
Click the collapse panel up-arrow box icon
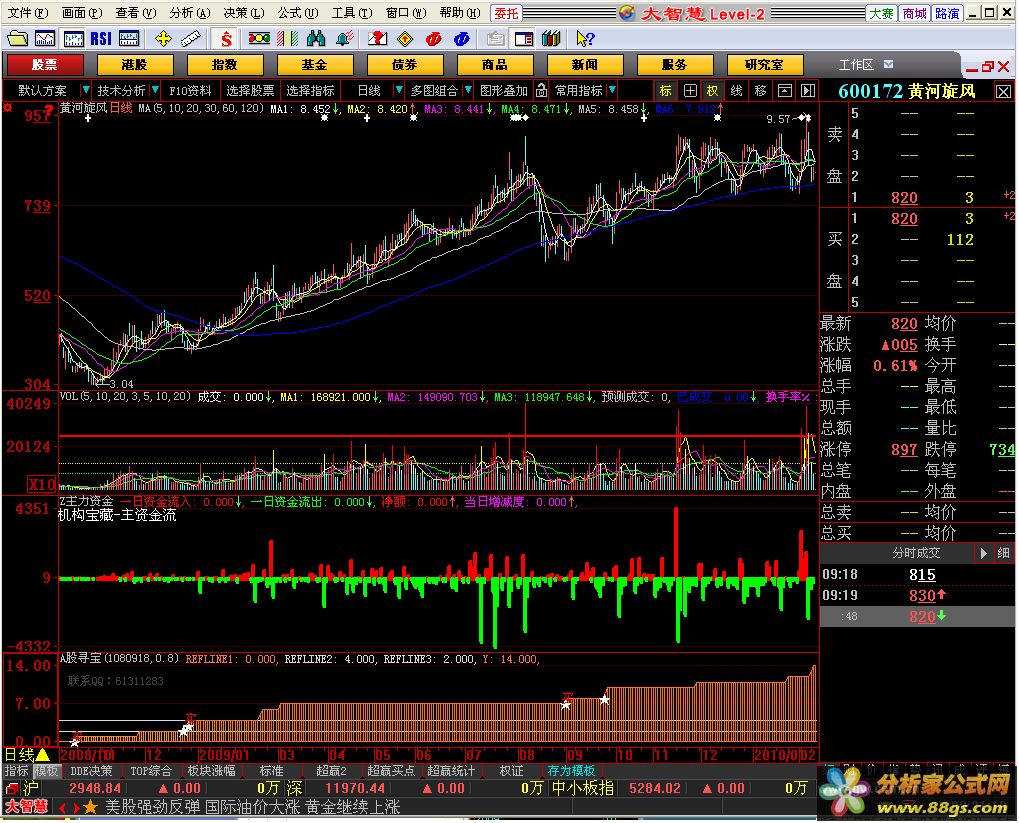(x=784, y=90)
